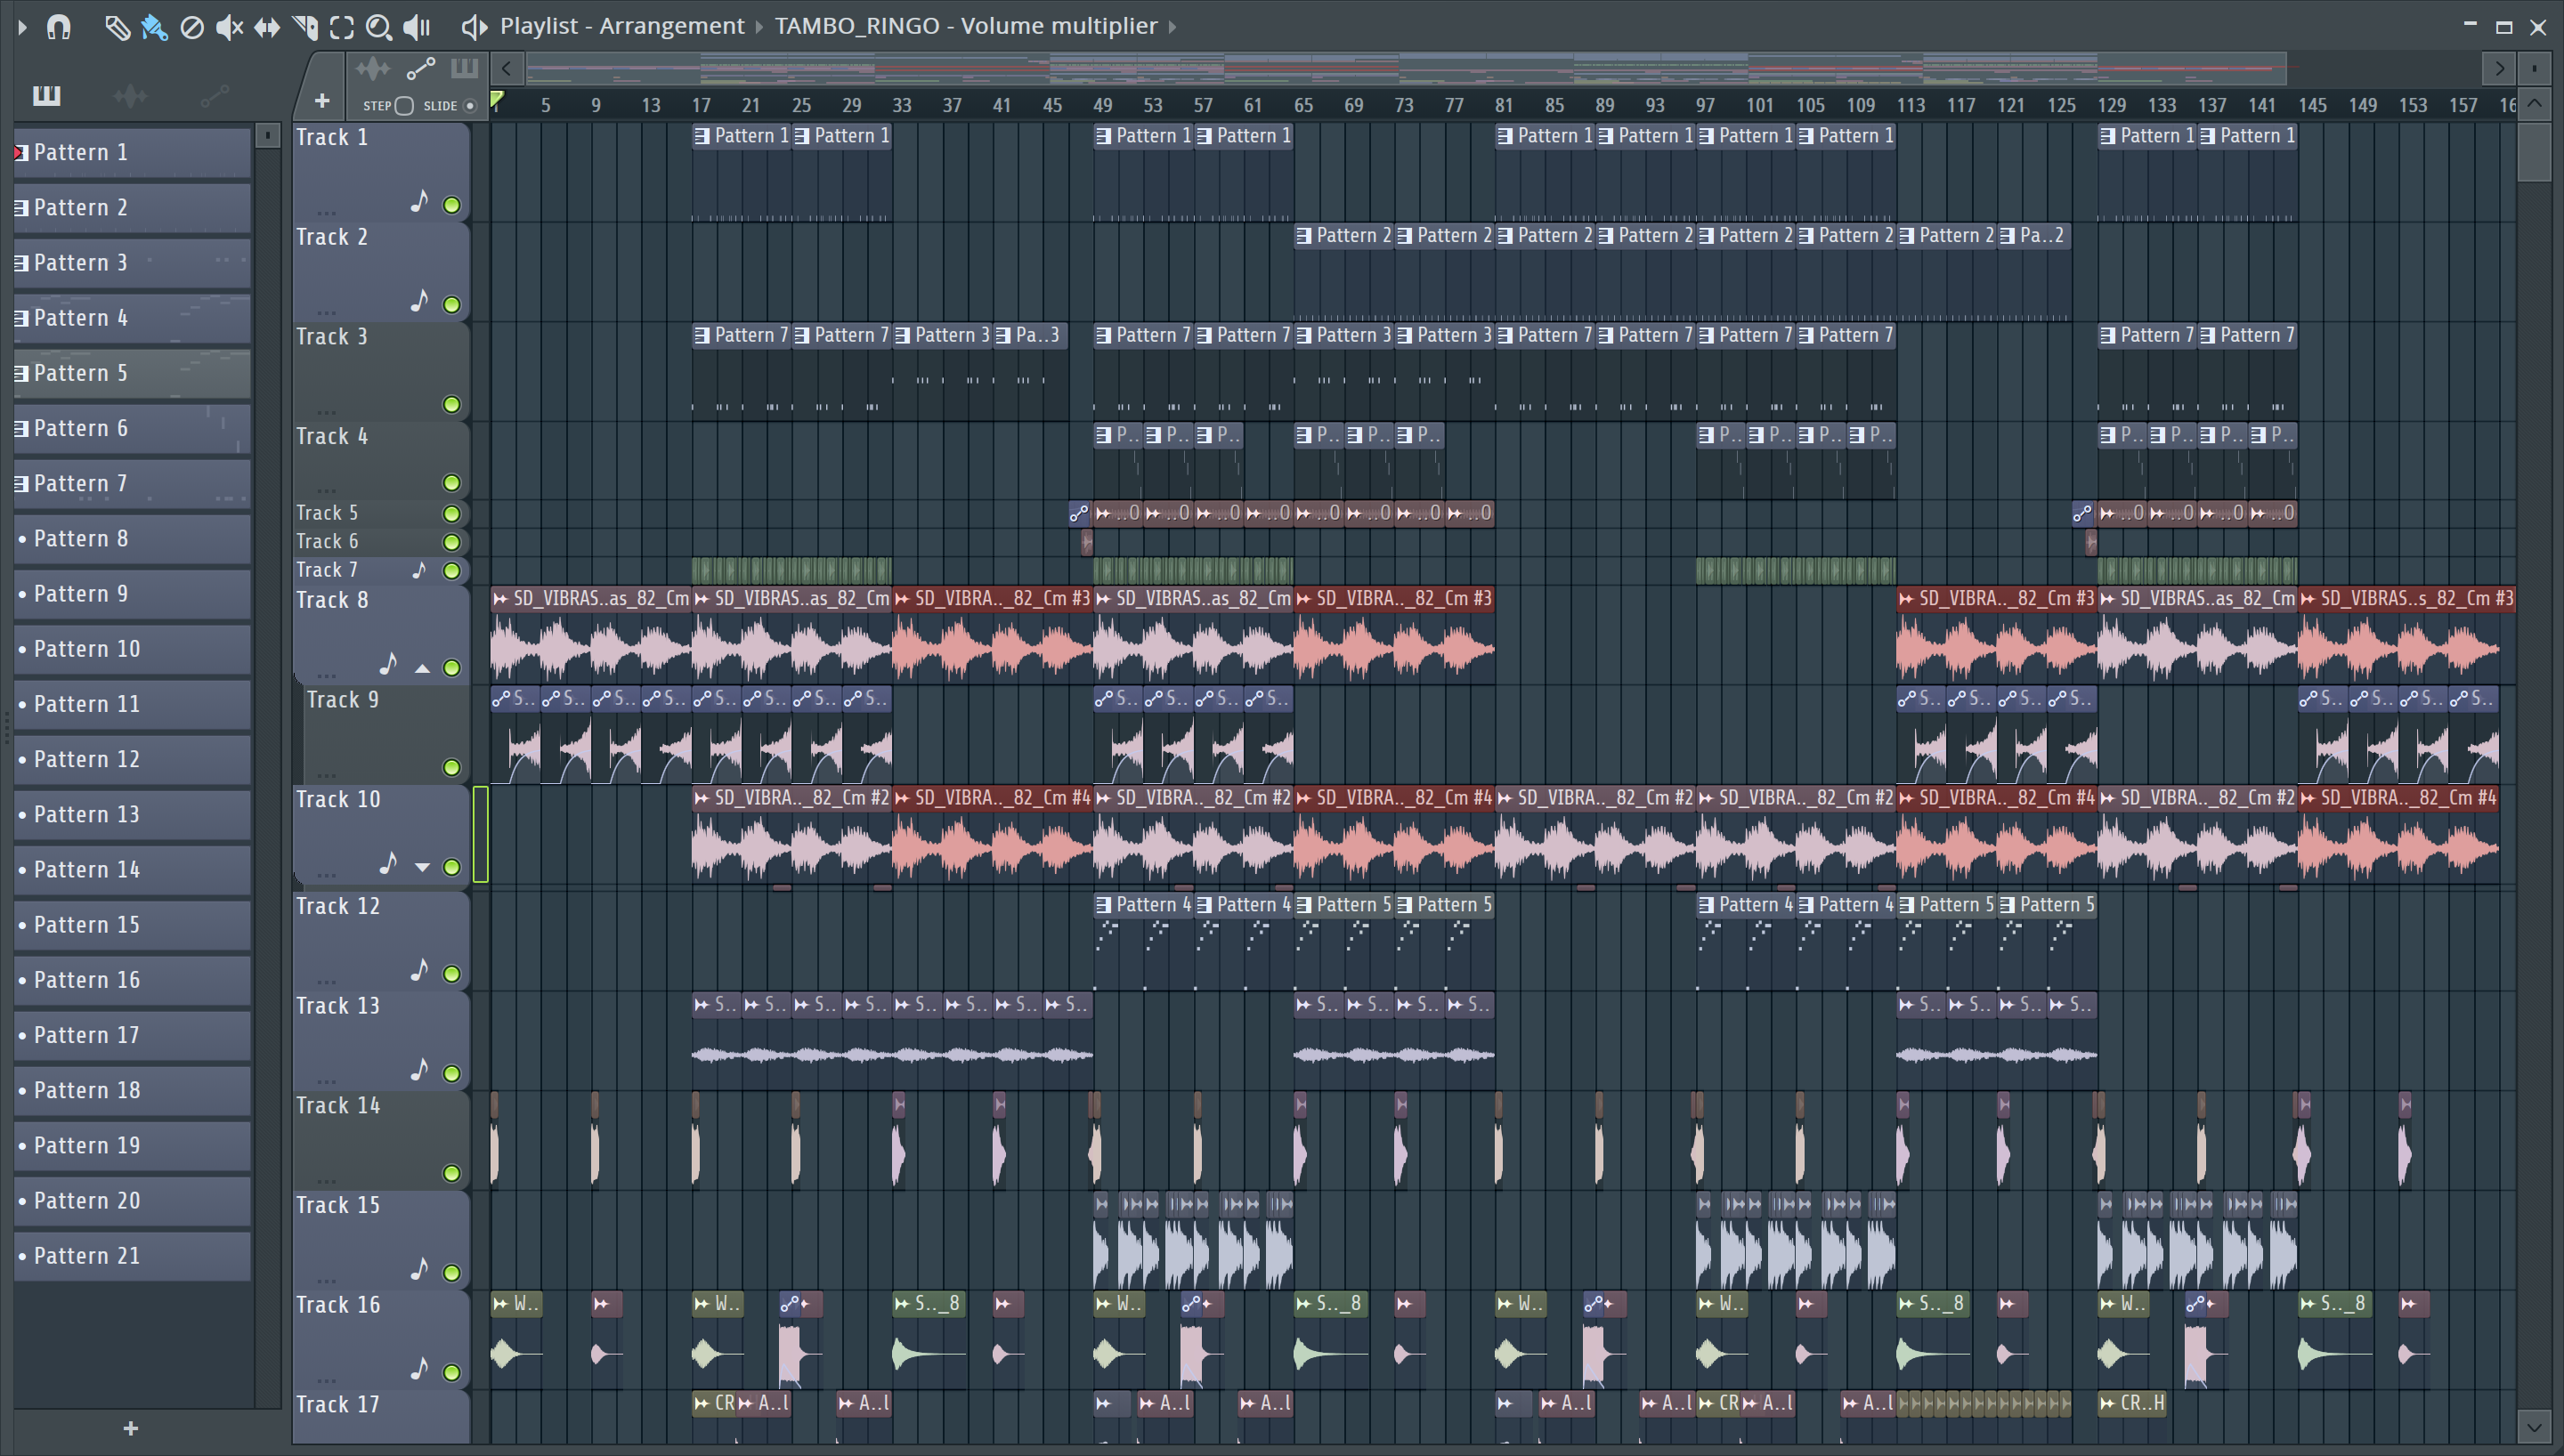Screen dimensions: 2564x1456
Task: Expand arrow after Volume multiplier breadcrumb
Action: [x=1172, y=26]
